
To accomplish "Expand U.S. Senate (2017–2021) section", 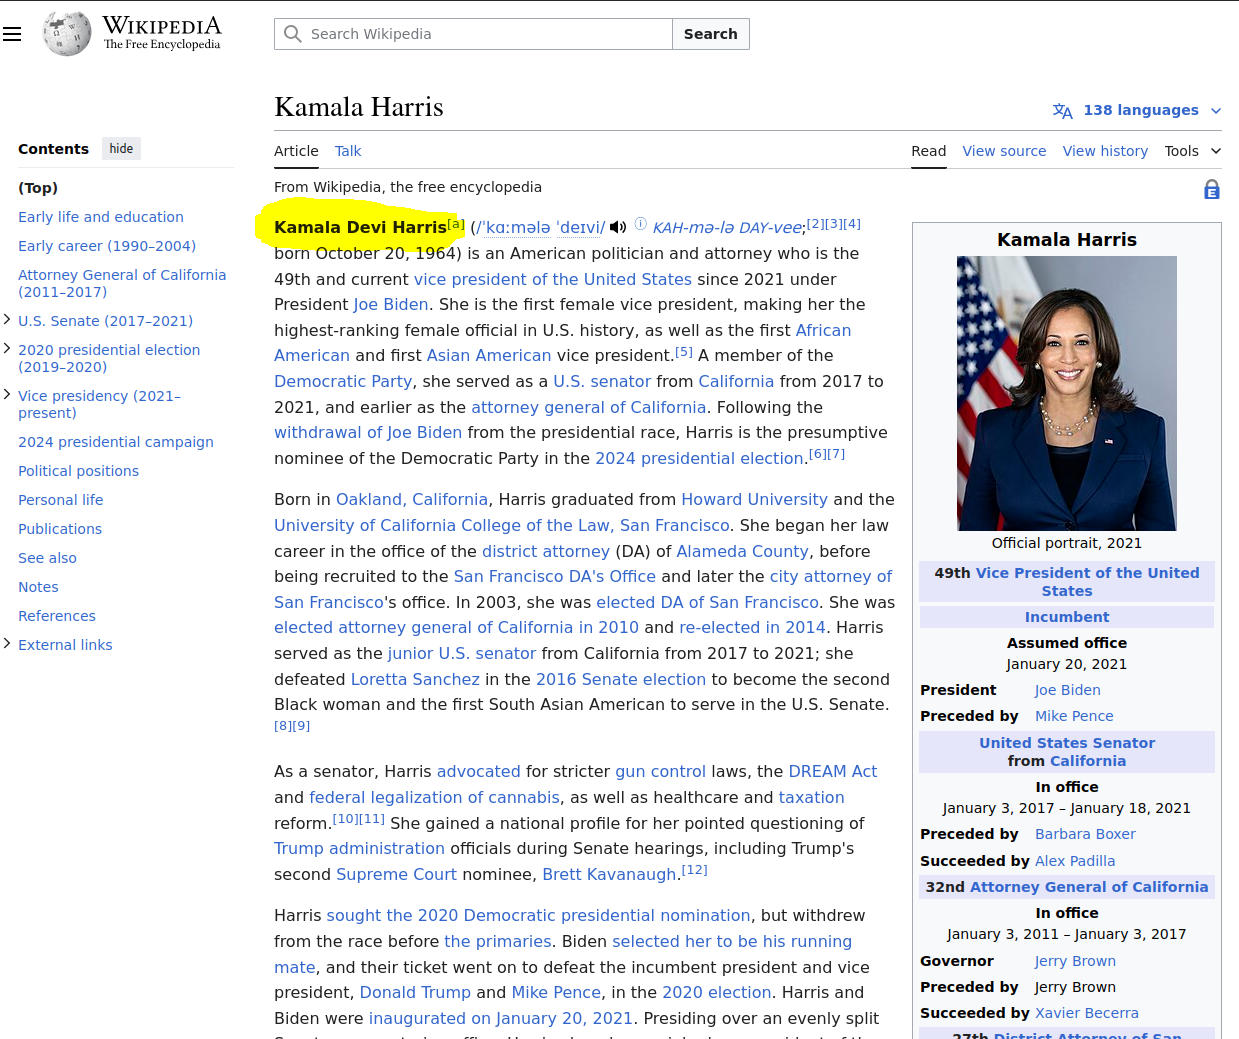I will (8, 320).
